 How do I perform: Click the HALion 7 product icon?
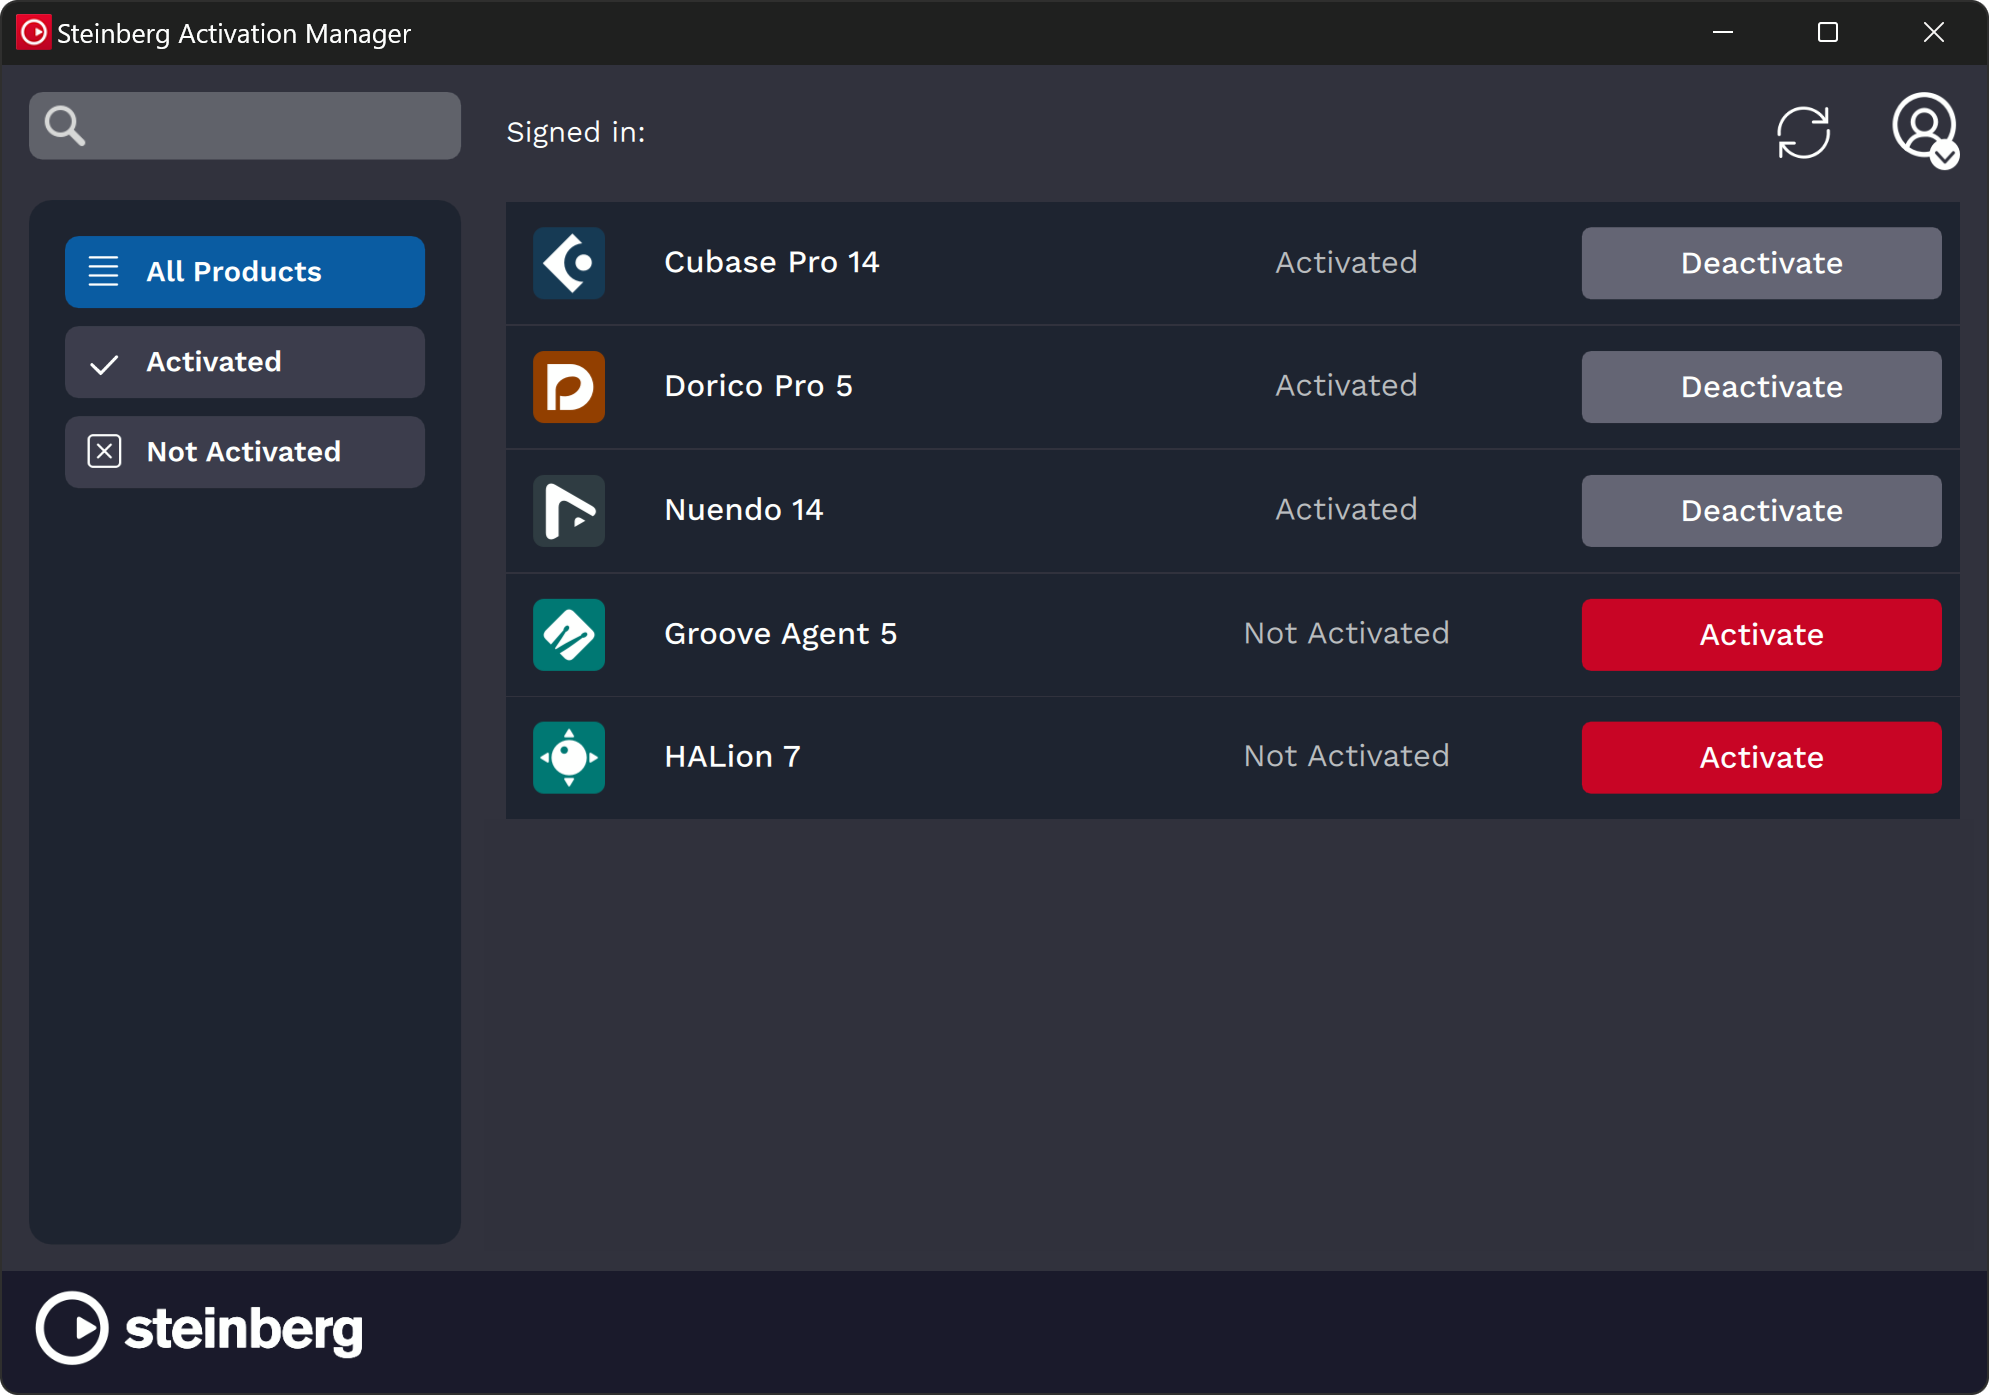[x=569, y=758]
